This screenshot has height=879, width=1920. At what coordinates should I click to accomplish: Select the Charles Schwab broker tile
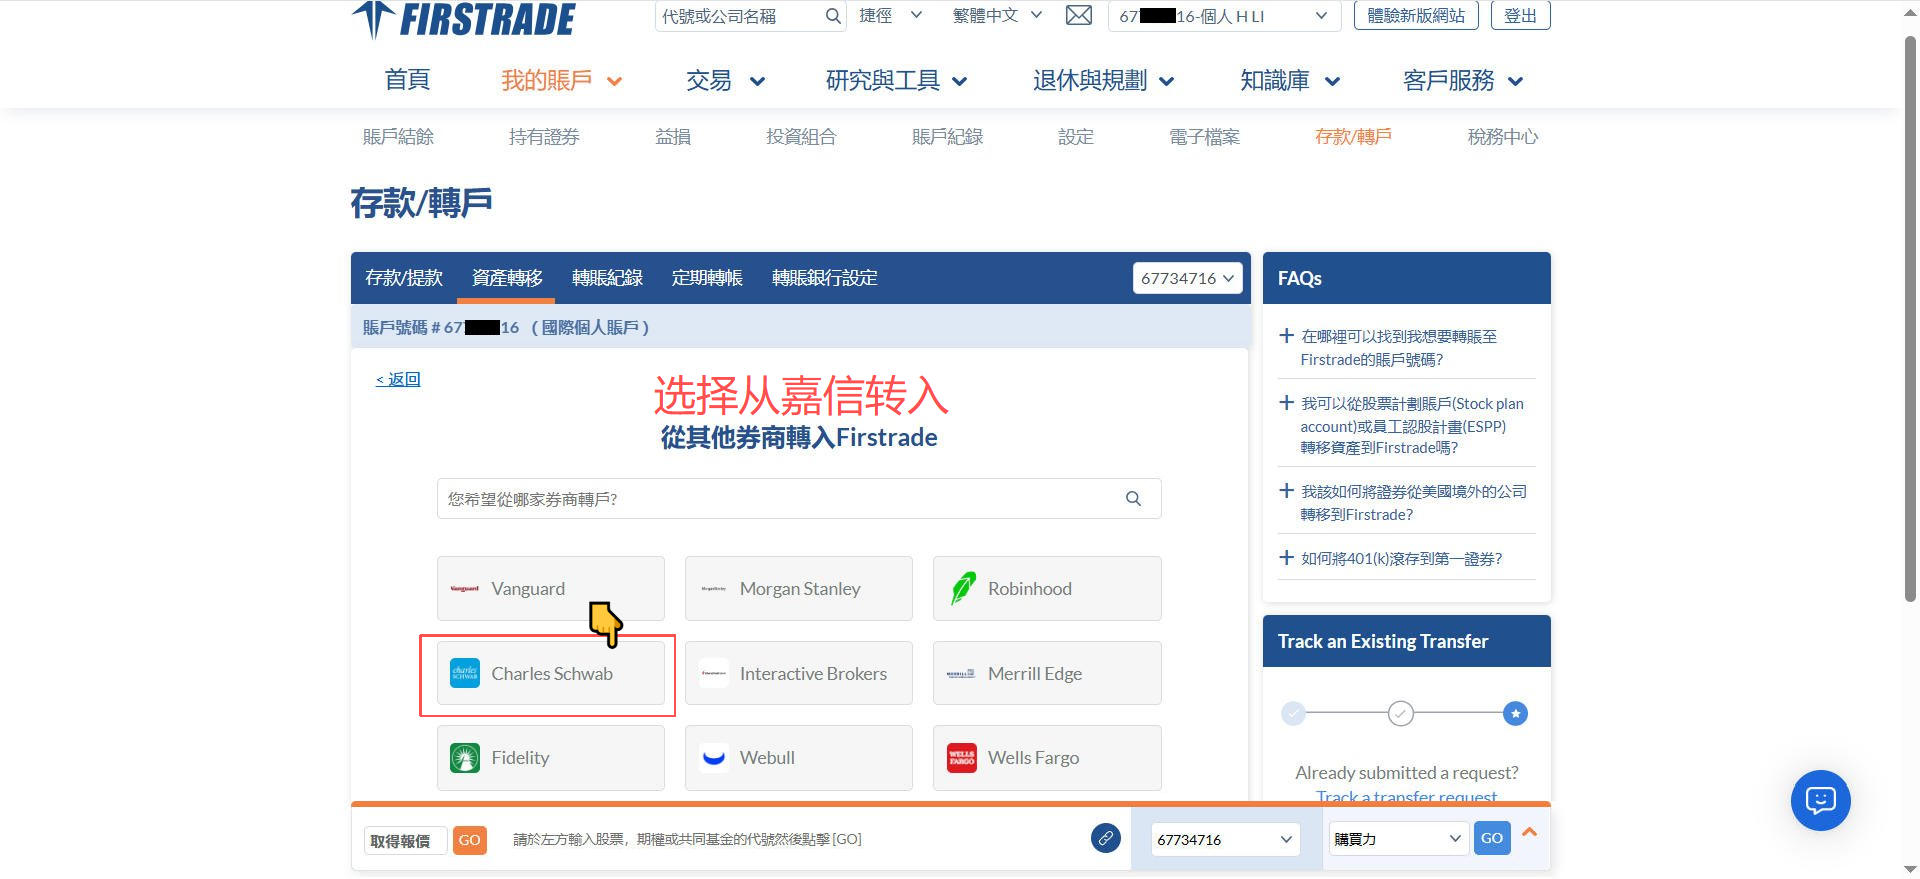point(551,674)
